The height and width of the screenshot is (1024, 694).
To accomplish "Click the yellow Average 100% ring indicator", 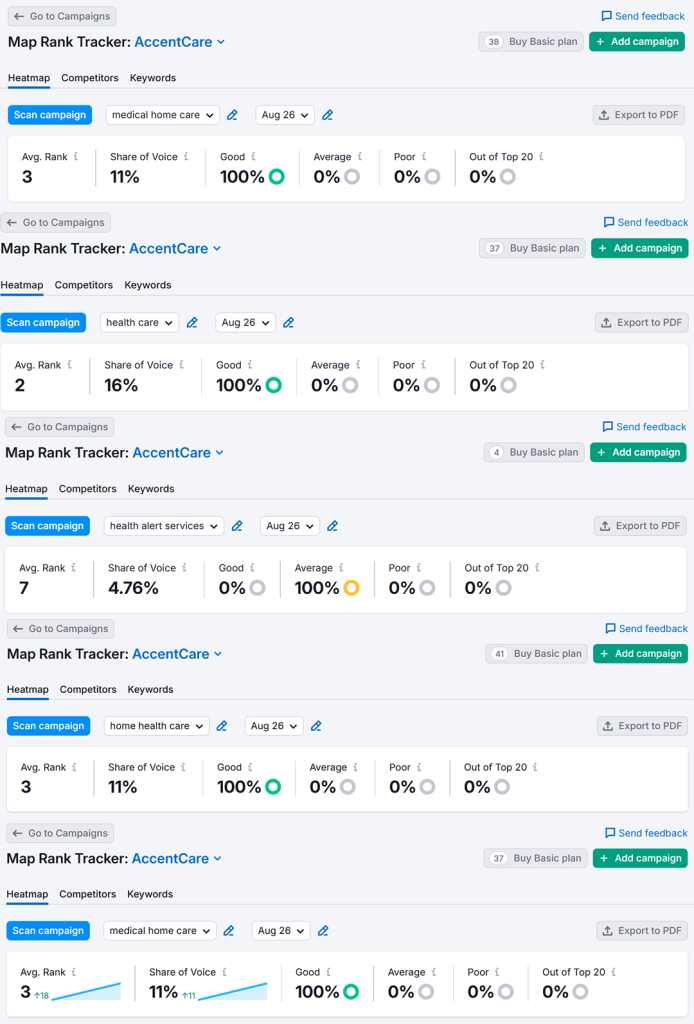I will 351,588.
